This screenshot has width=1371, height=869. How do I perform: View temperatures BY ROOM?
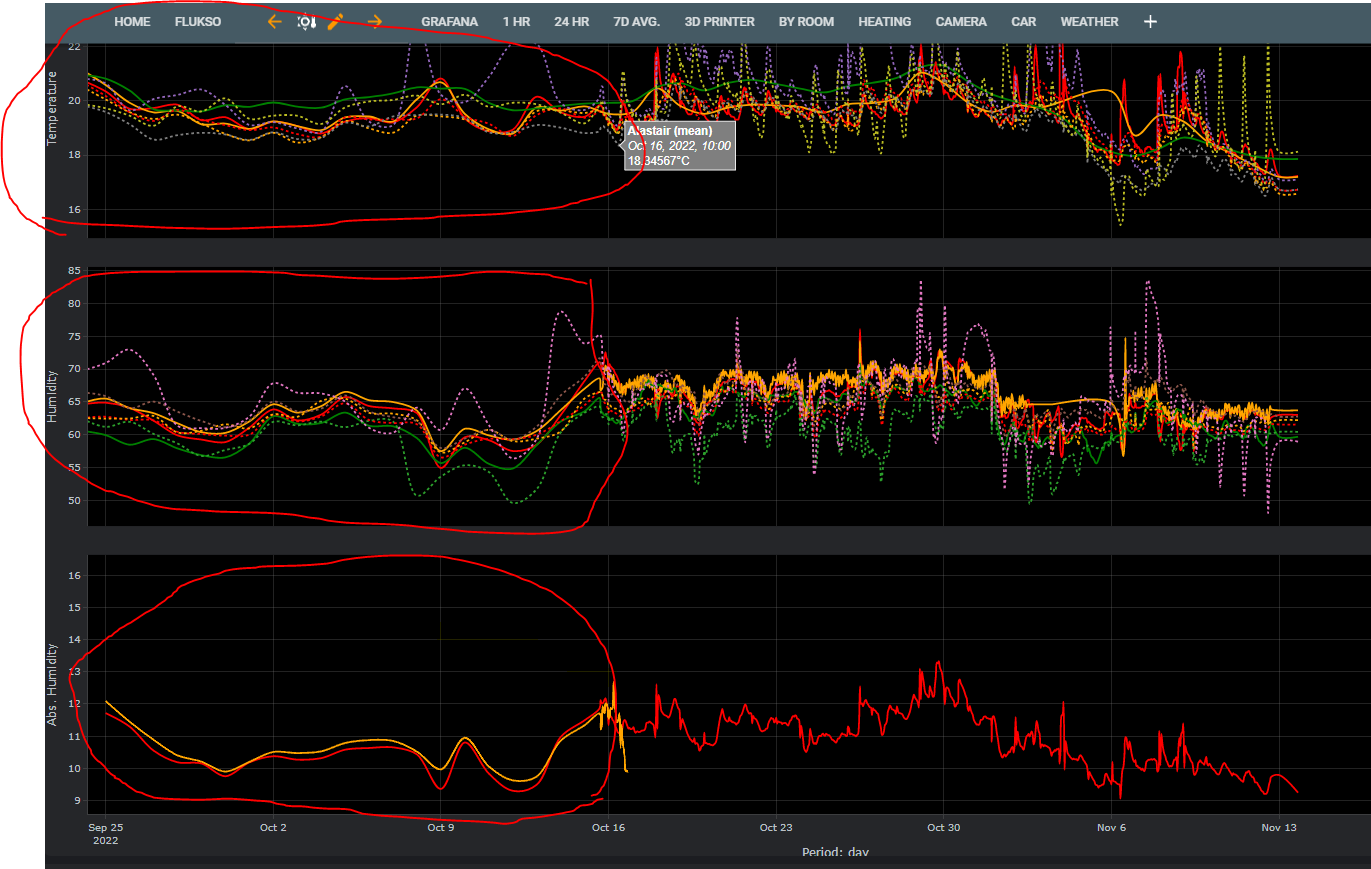pos(806,21)
